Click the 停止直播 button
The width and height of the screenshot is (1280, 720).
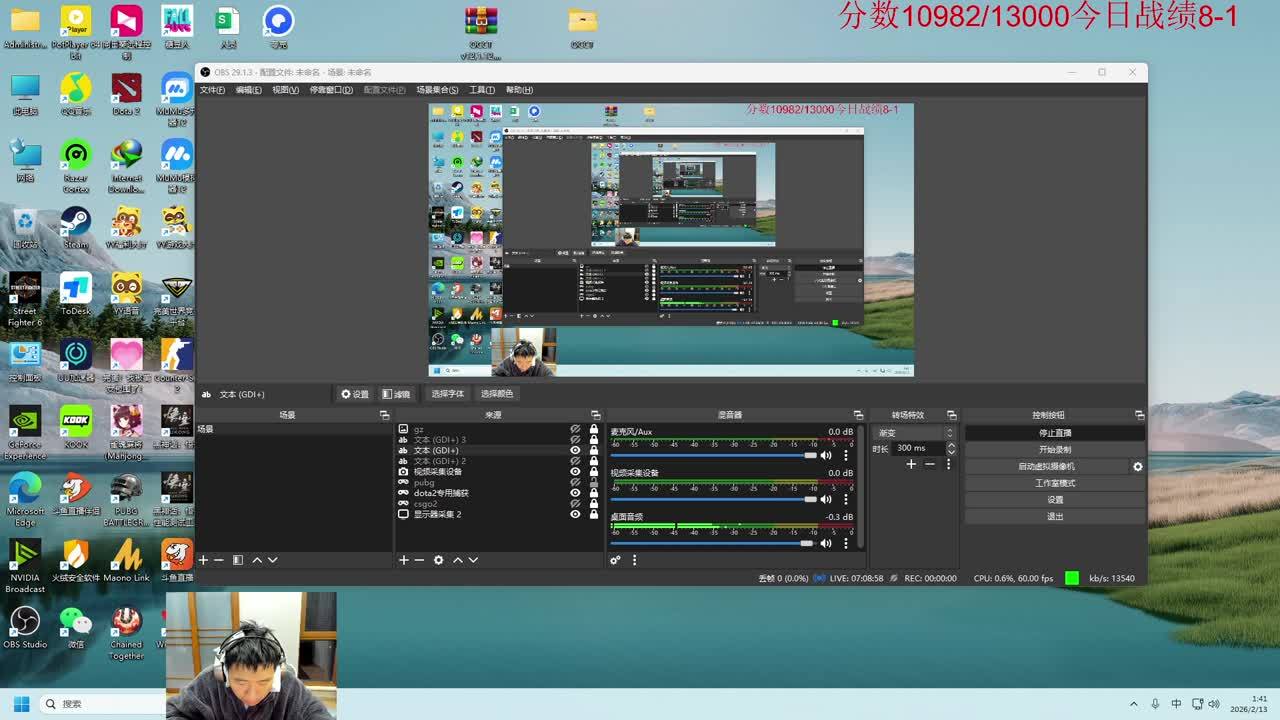pos(1054,433)
